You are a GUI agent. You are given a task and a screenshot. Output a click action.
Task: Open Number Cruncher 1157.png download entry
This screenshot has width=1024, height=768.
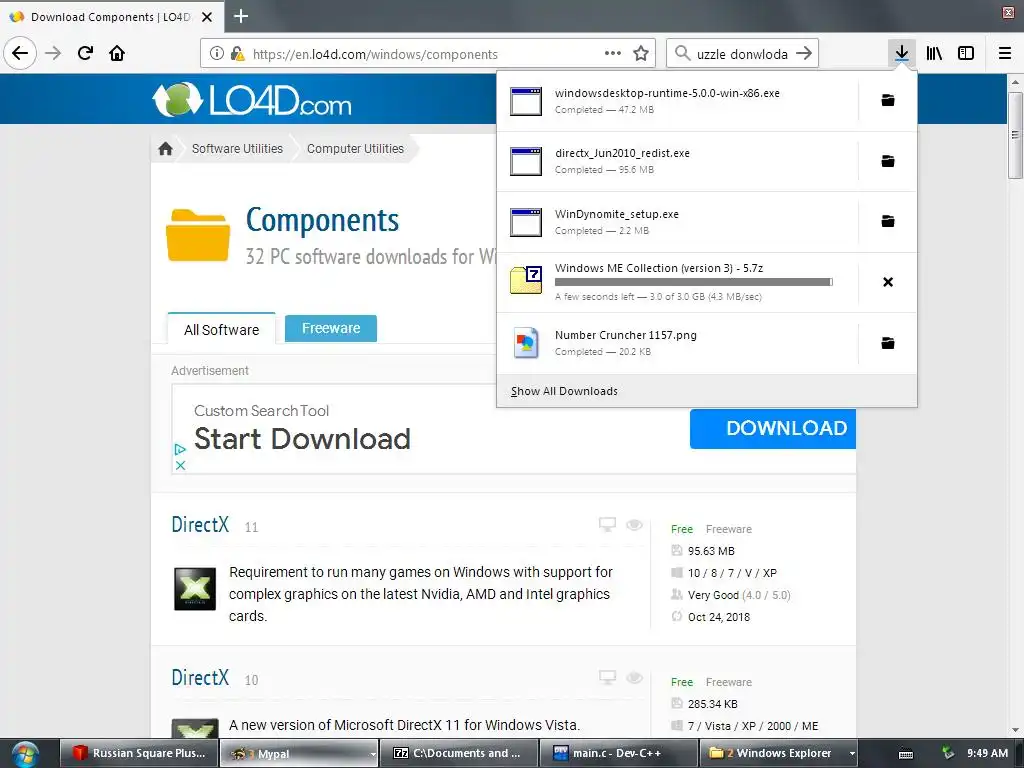pos(677,344)
